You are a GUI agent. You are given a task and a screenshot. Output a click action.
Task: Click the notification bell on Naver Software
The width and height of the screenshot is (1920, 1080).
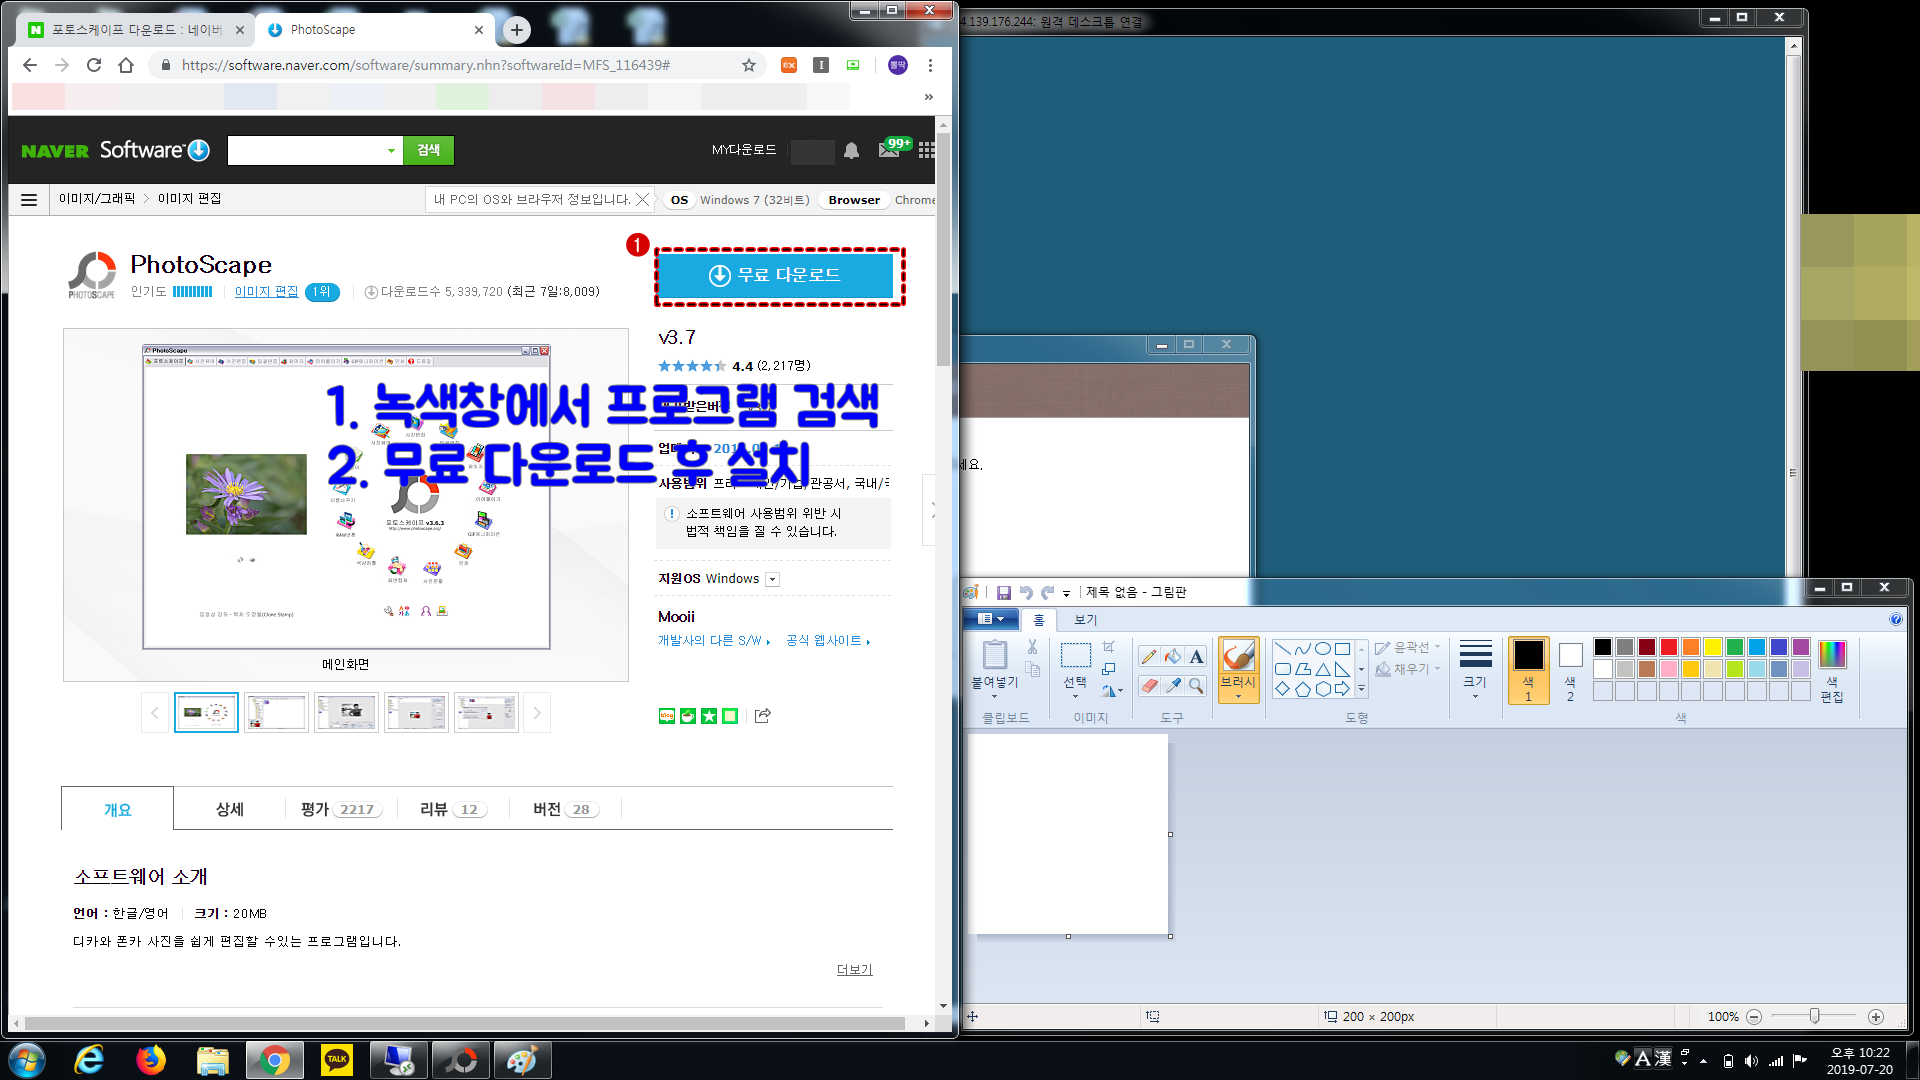point(851,150)
